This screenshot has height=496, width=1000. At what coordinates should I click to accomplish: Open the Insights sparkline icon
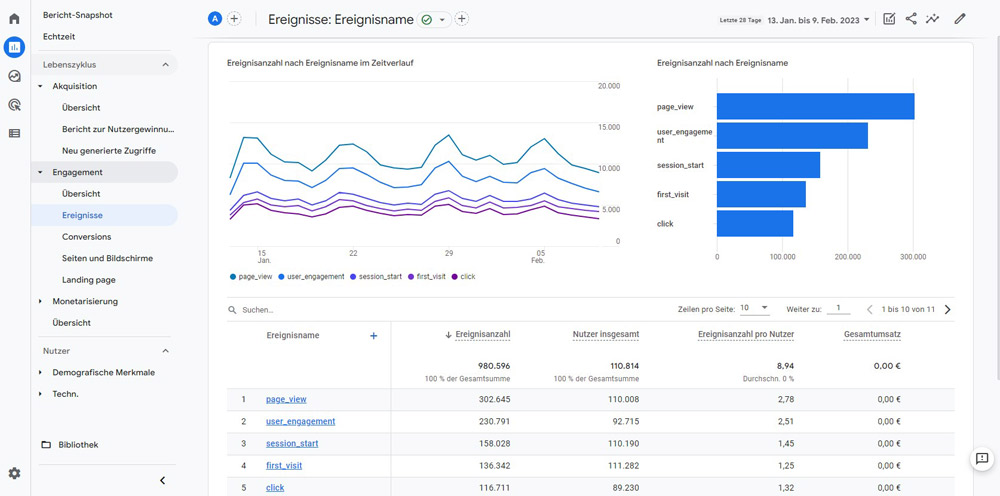click(933, 19)
